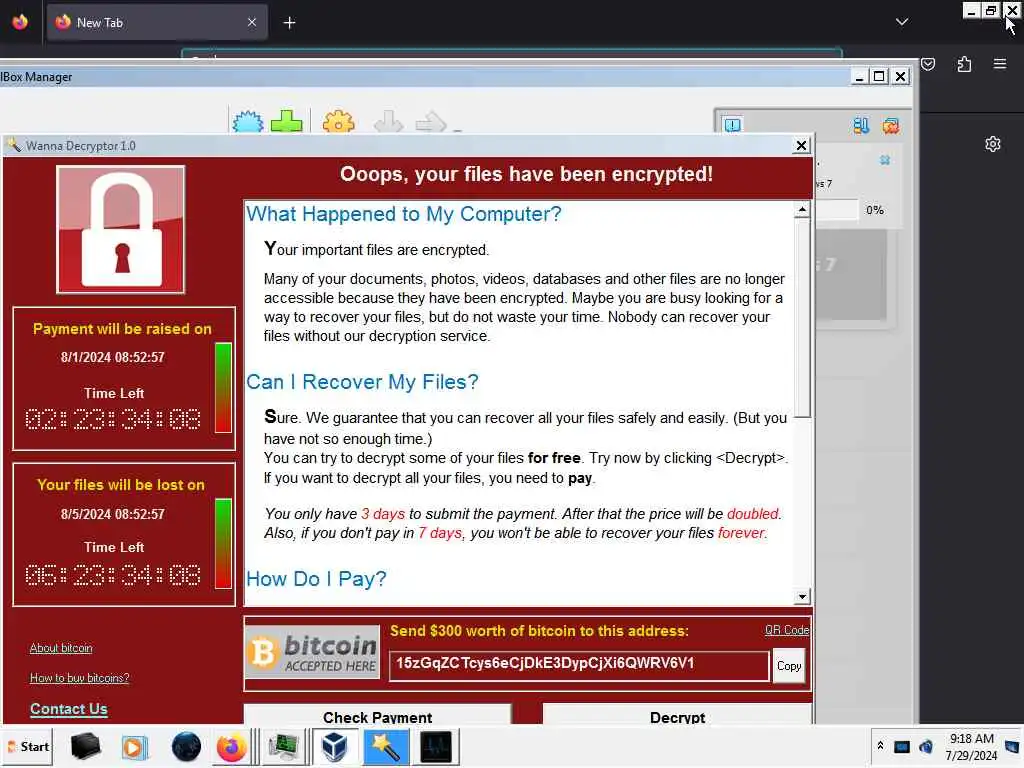Click the files lost countdown color bar

click(223, 543)
